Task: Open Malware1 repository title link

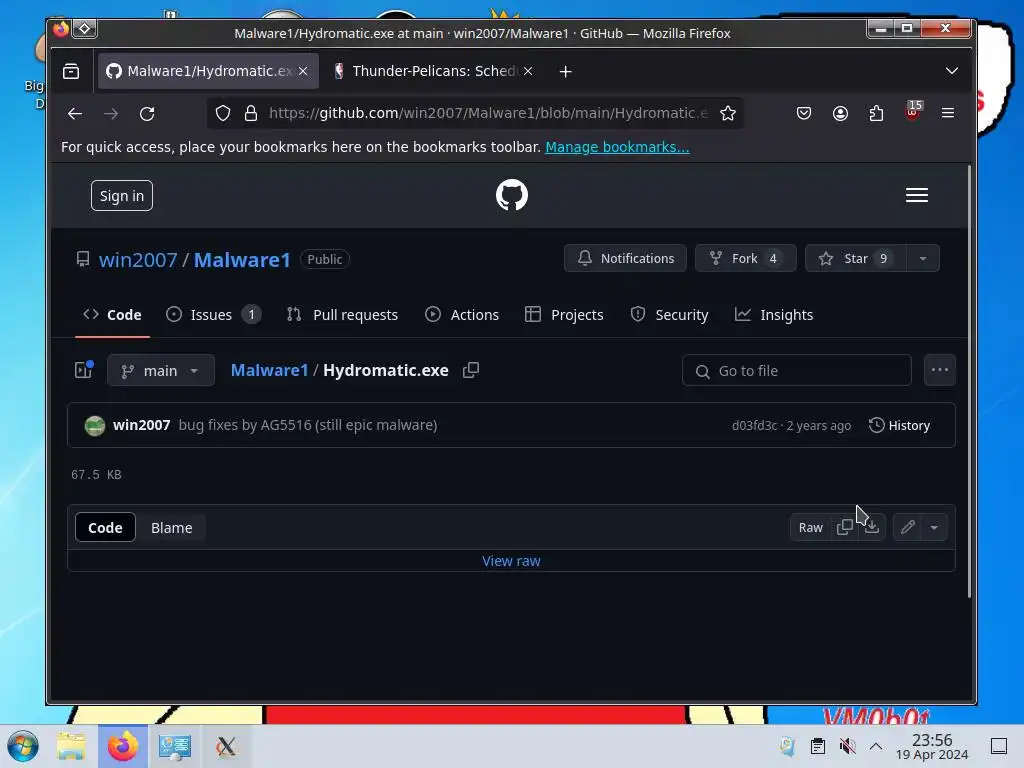Action: tap(242, 260)
